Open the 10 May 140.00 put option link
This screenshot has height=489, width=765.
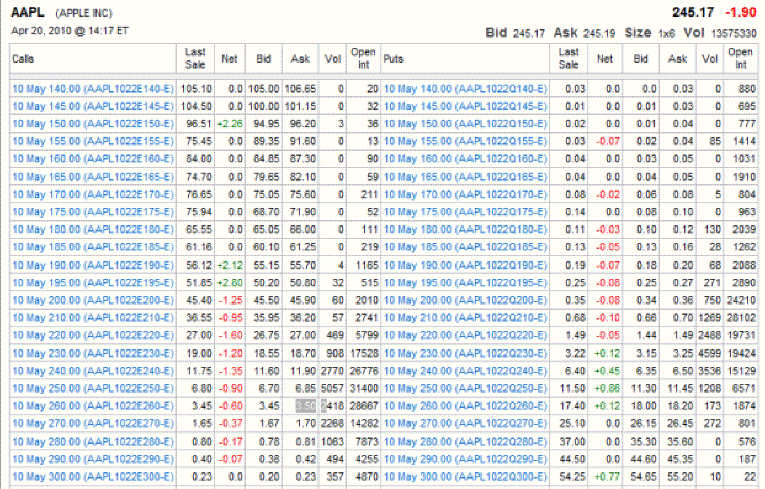click(467, 89)
